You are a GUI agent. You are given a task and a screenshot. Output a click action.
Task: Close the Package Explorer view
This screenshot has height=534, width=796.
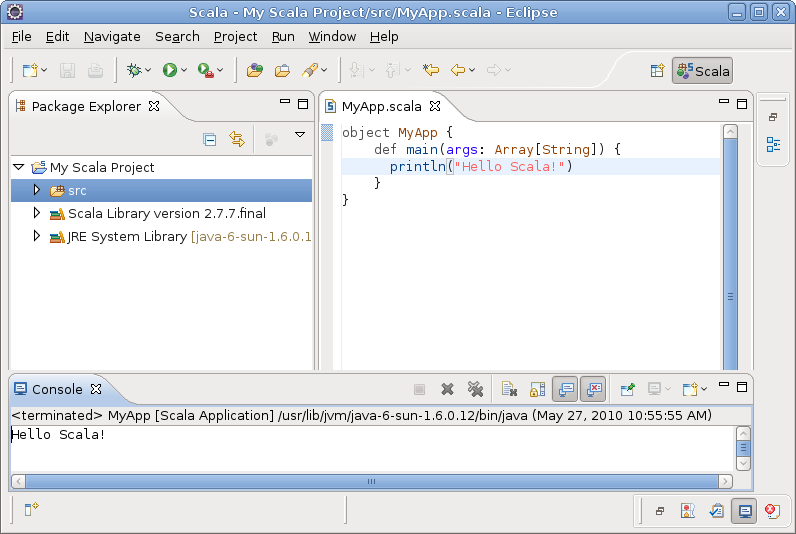coord(154,106)
